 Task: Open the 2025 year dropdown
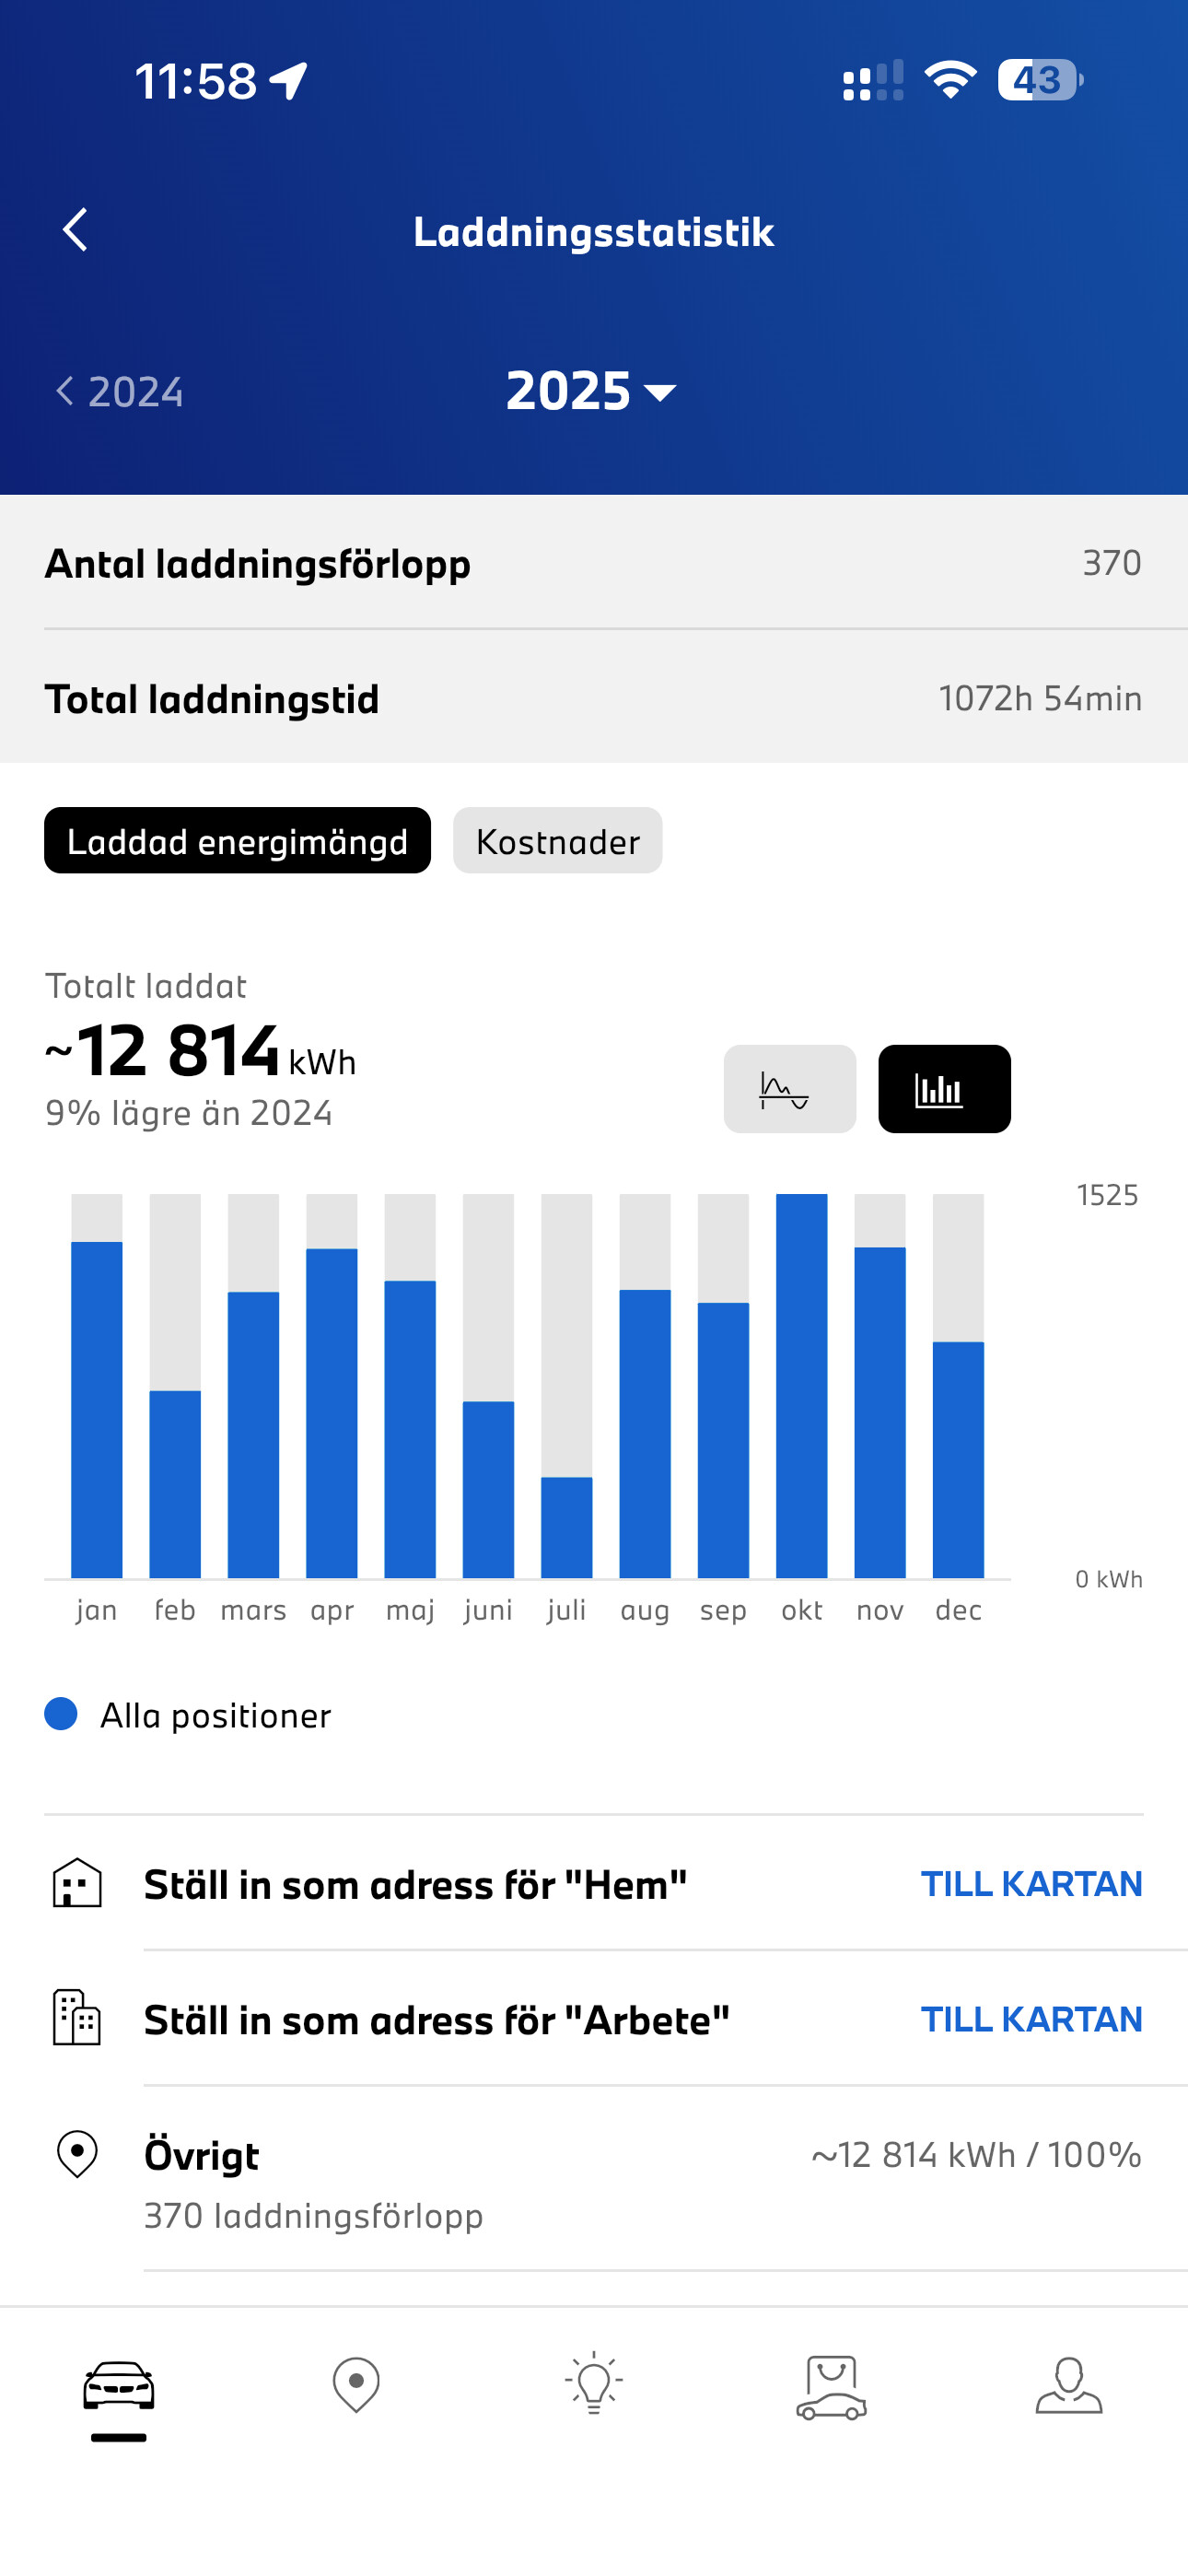pyautogui.click(x=592, y=391)
